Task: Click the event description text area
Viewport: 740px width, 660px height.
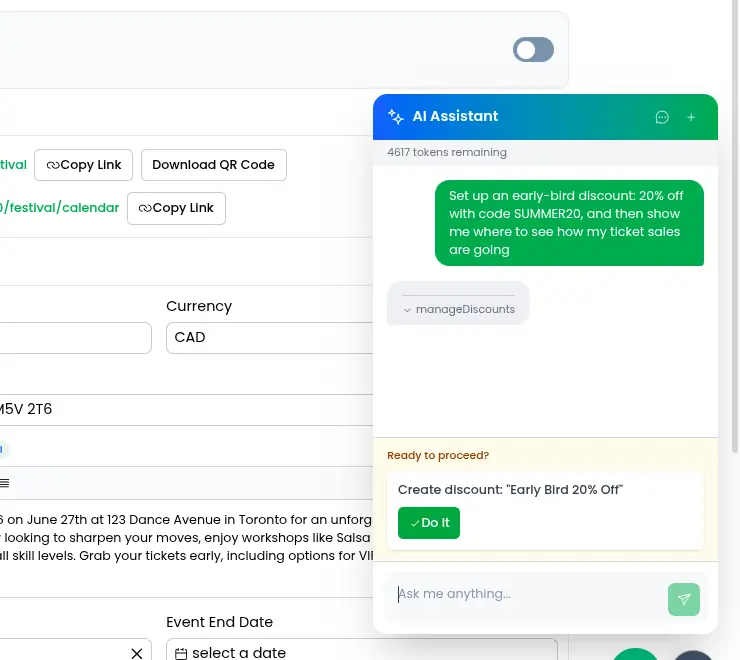Action: [x=186, y=538]
